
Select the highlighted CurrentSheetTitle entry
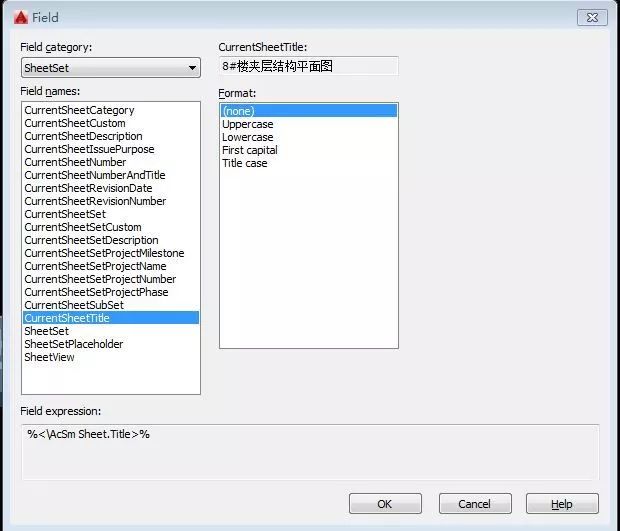tap(67, 318)
